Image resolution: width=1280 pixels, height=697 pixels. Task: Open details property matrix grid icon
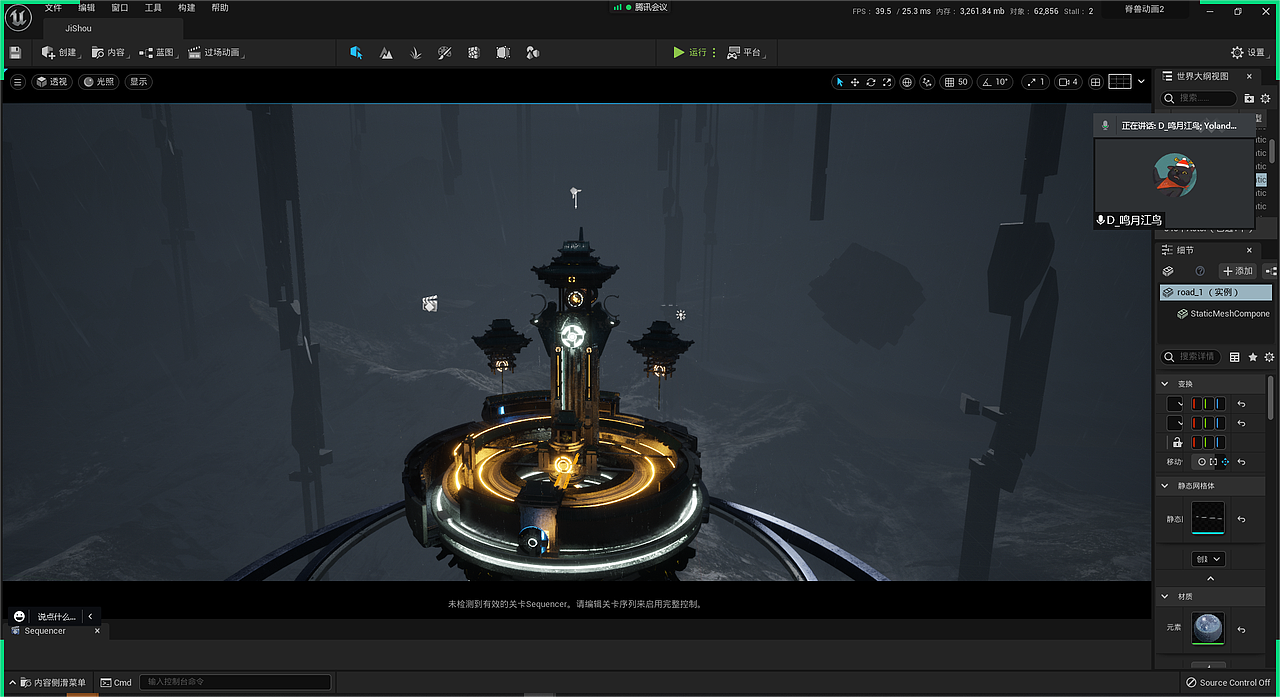pyautogui.click(x=1235, y=357)
